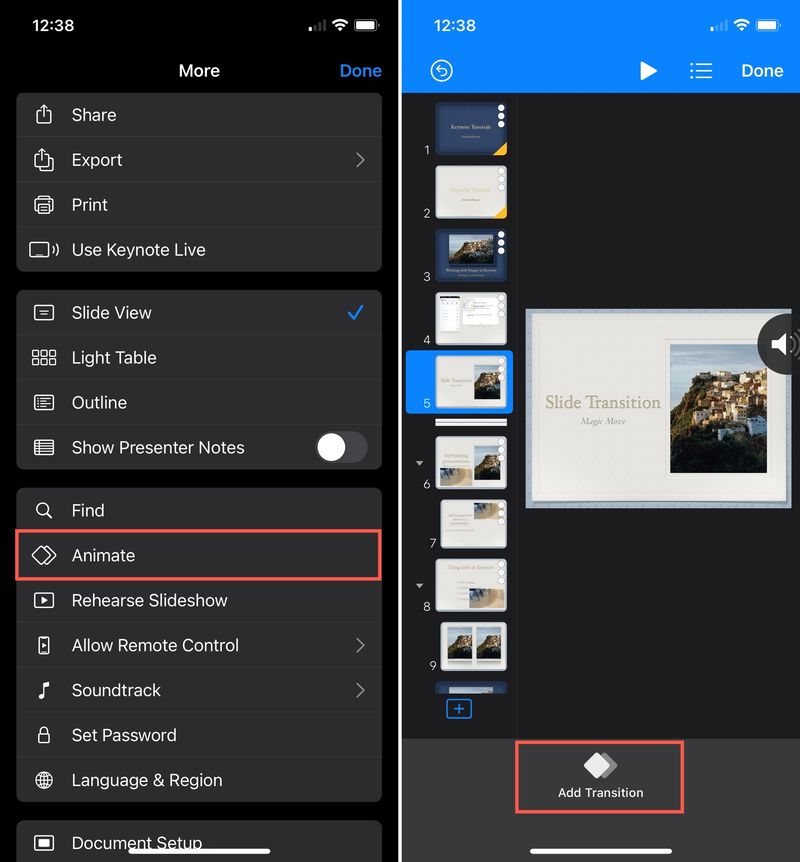
Task: Open the Allow Remote Control chevron
Action: click(x=360, y=645)
